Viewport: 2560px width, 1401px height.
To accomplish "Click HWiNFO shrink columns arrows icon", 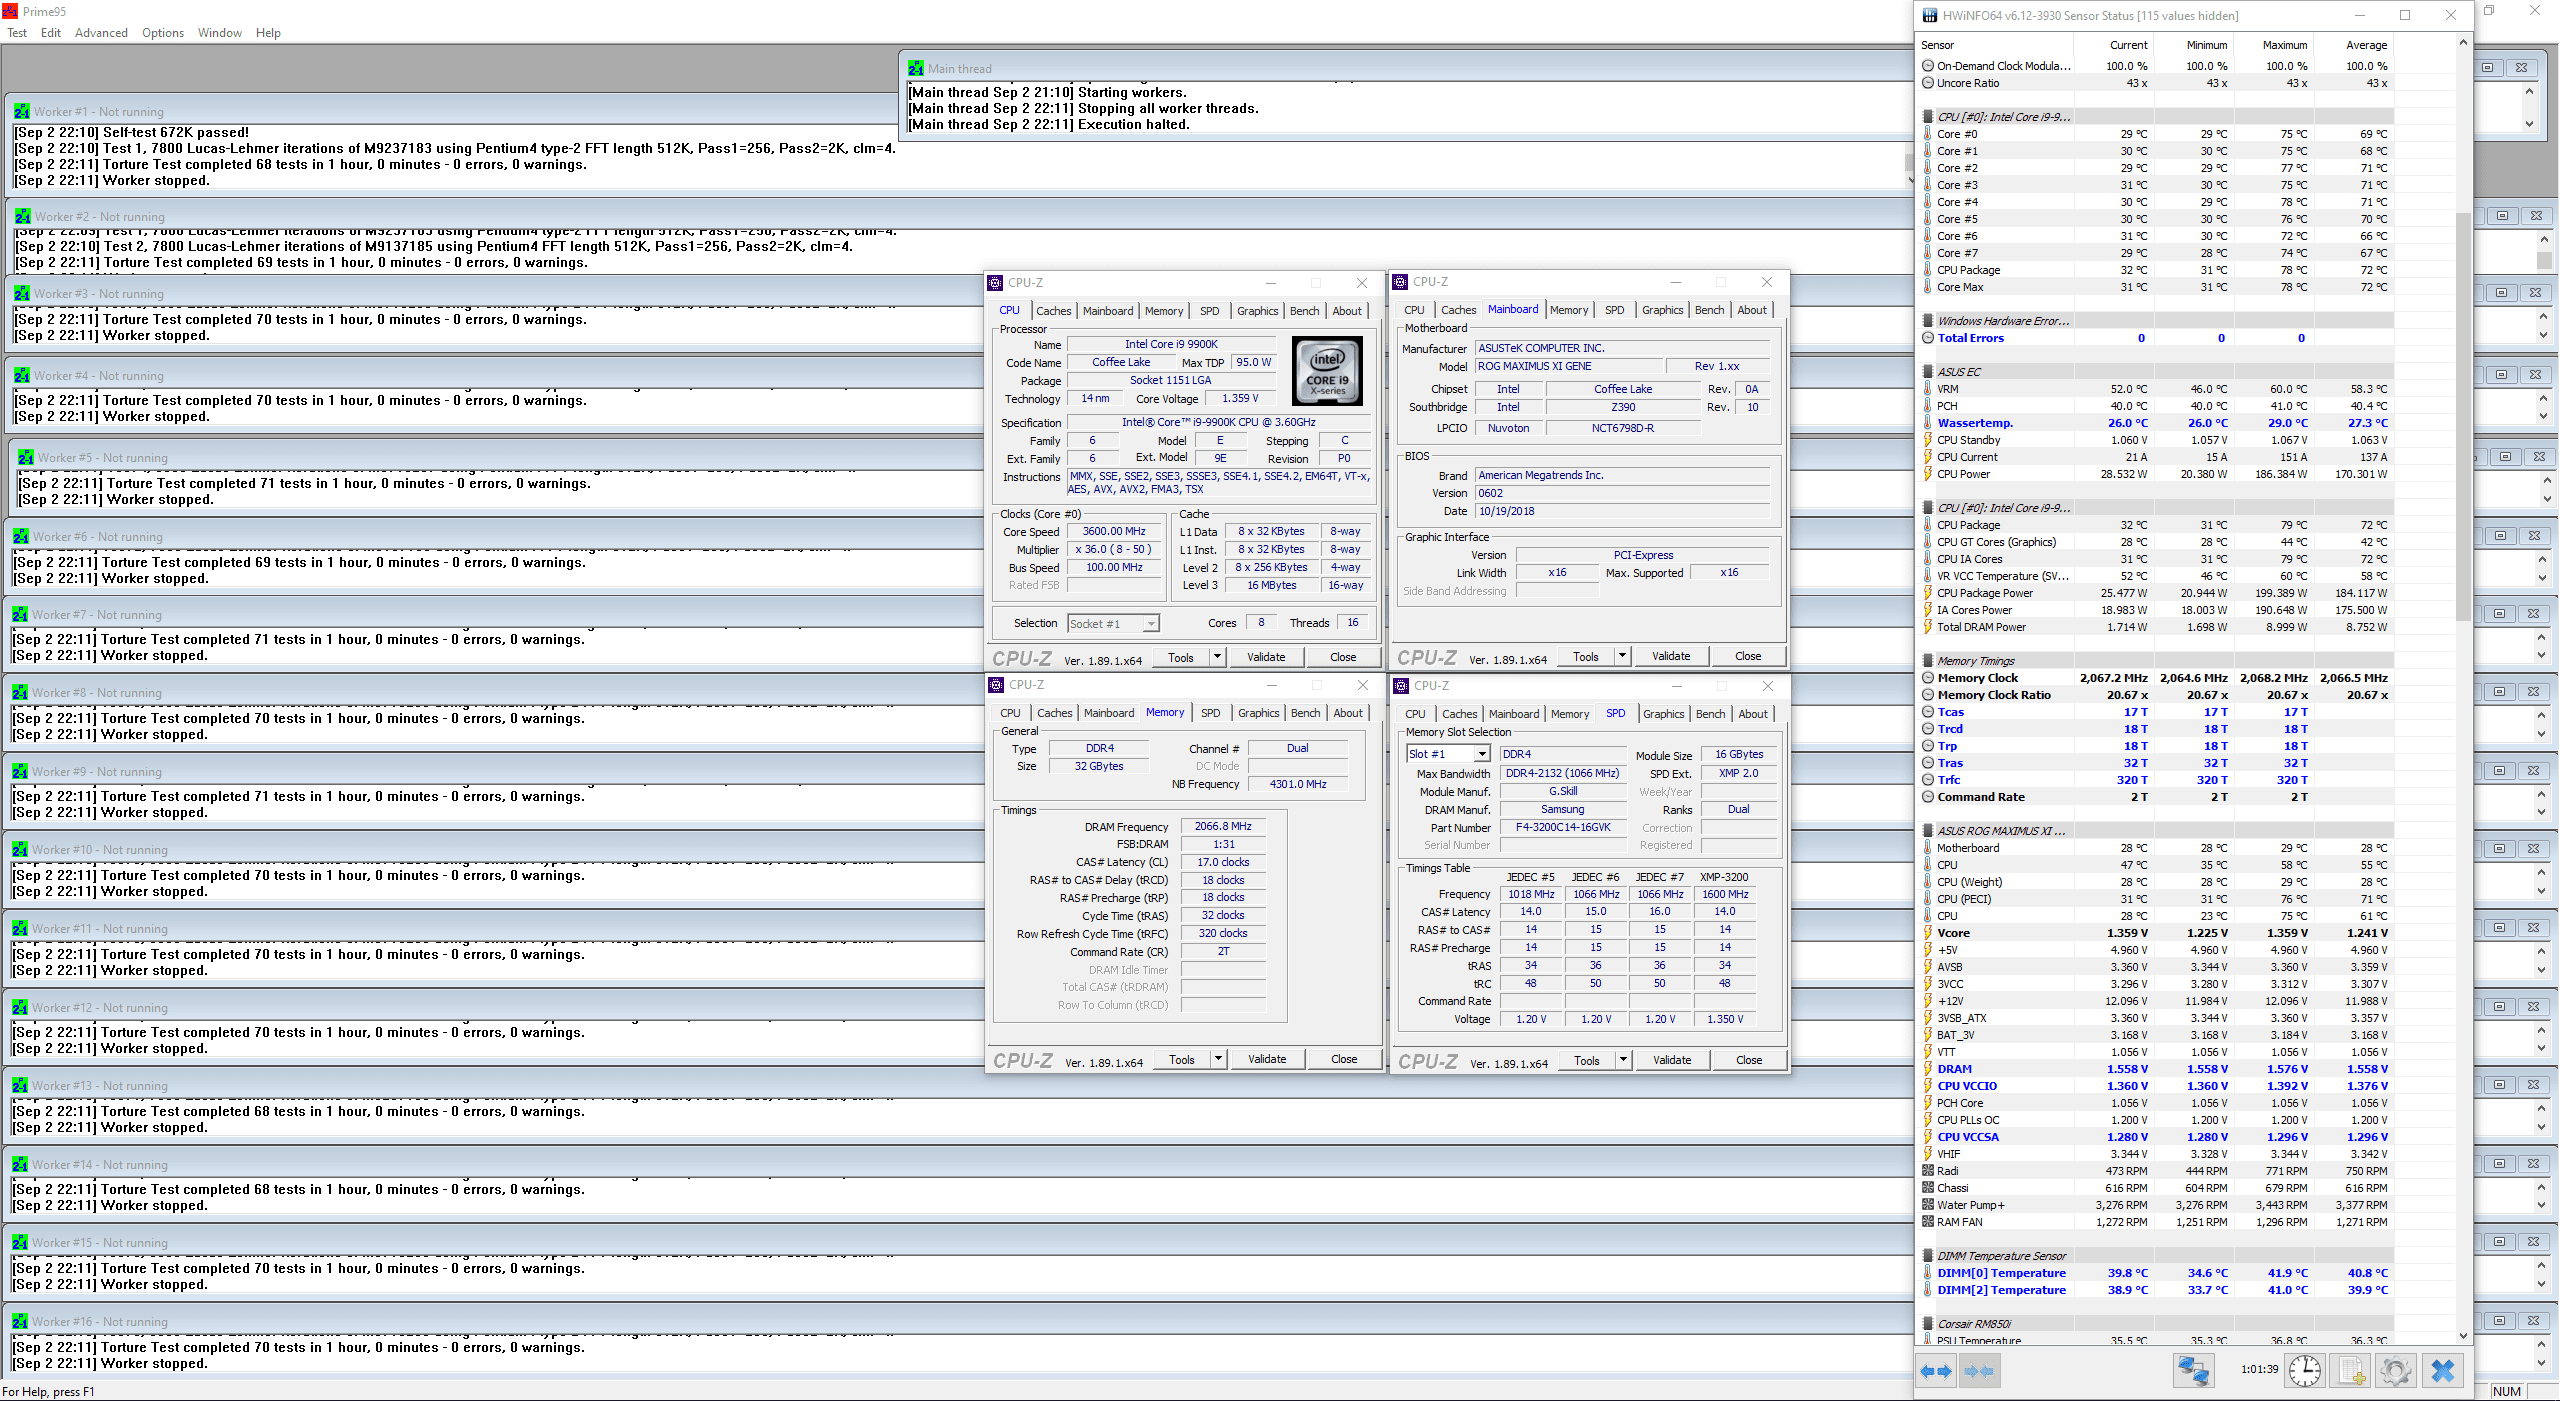I will (x=1979, y=1371).
